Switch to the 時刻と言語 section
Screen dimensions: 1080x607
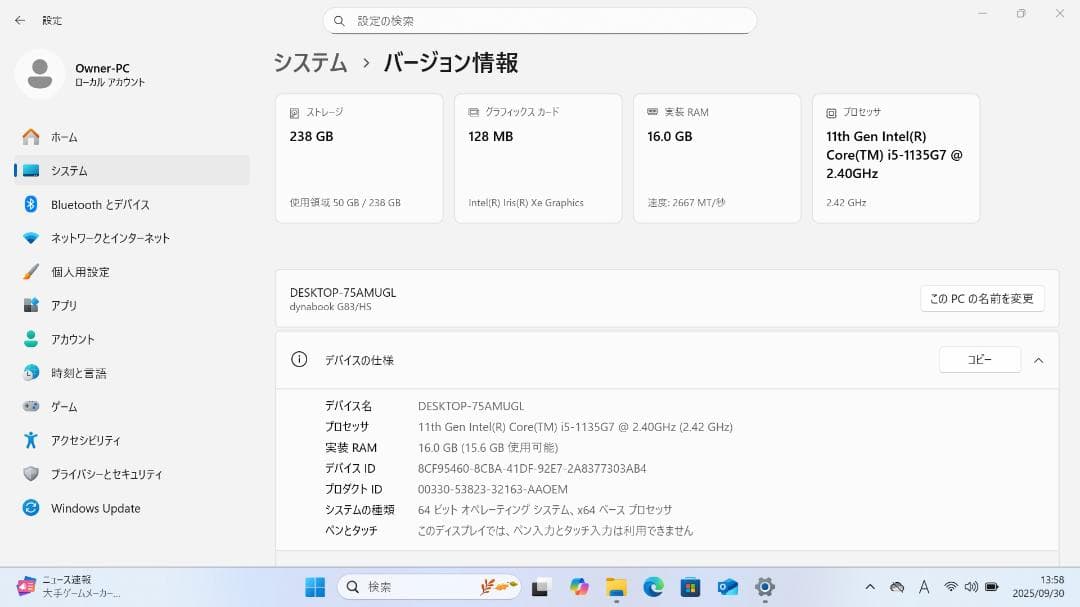79,372
